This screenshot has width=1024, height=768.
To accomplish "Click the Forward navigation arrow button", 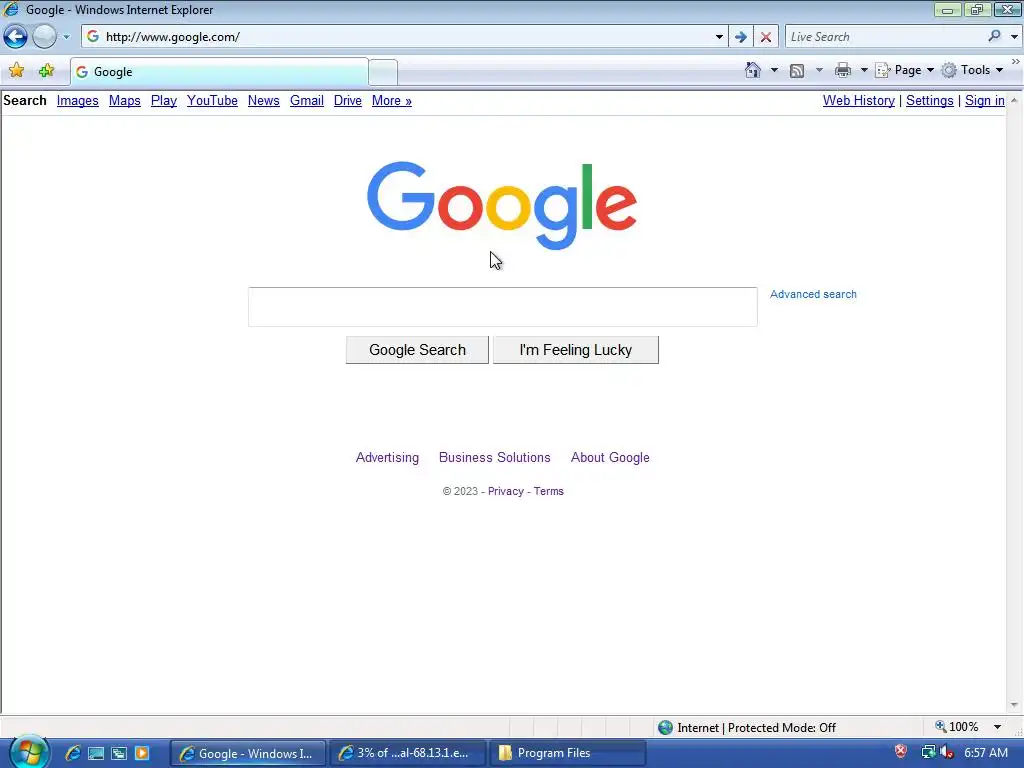I will [x=44, y=37].
